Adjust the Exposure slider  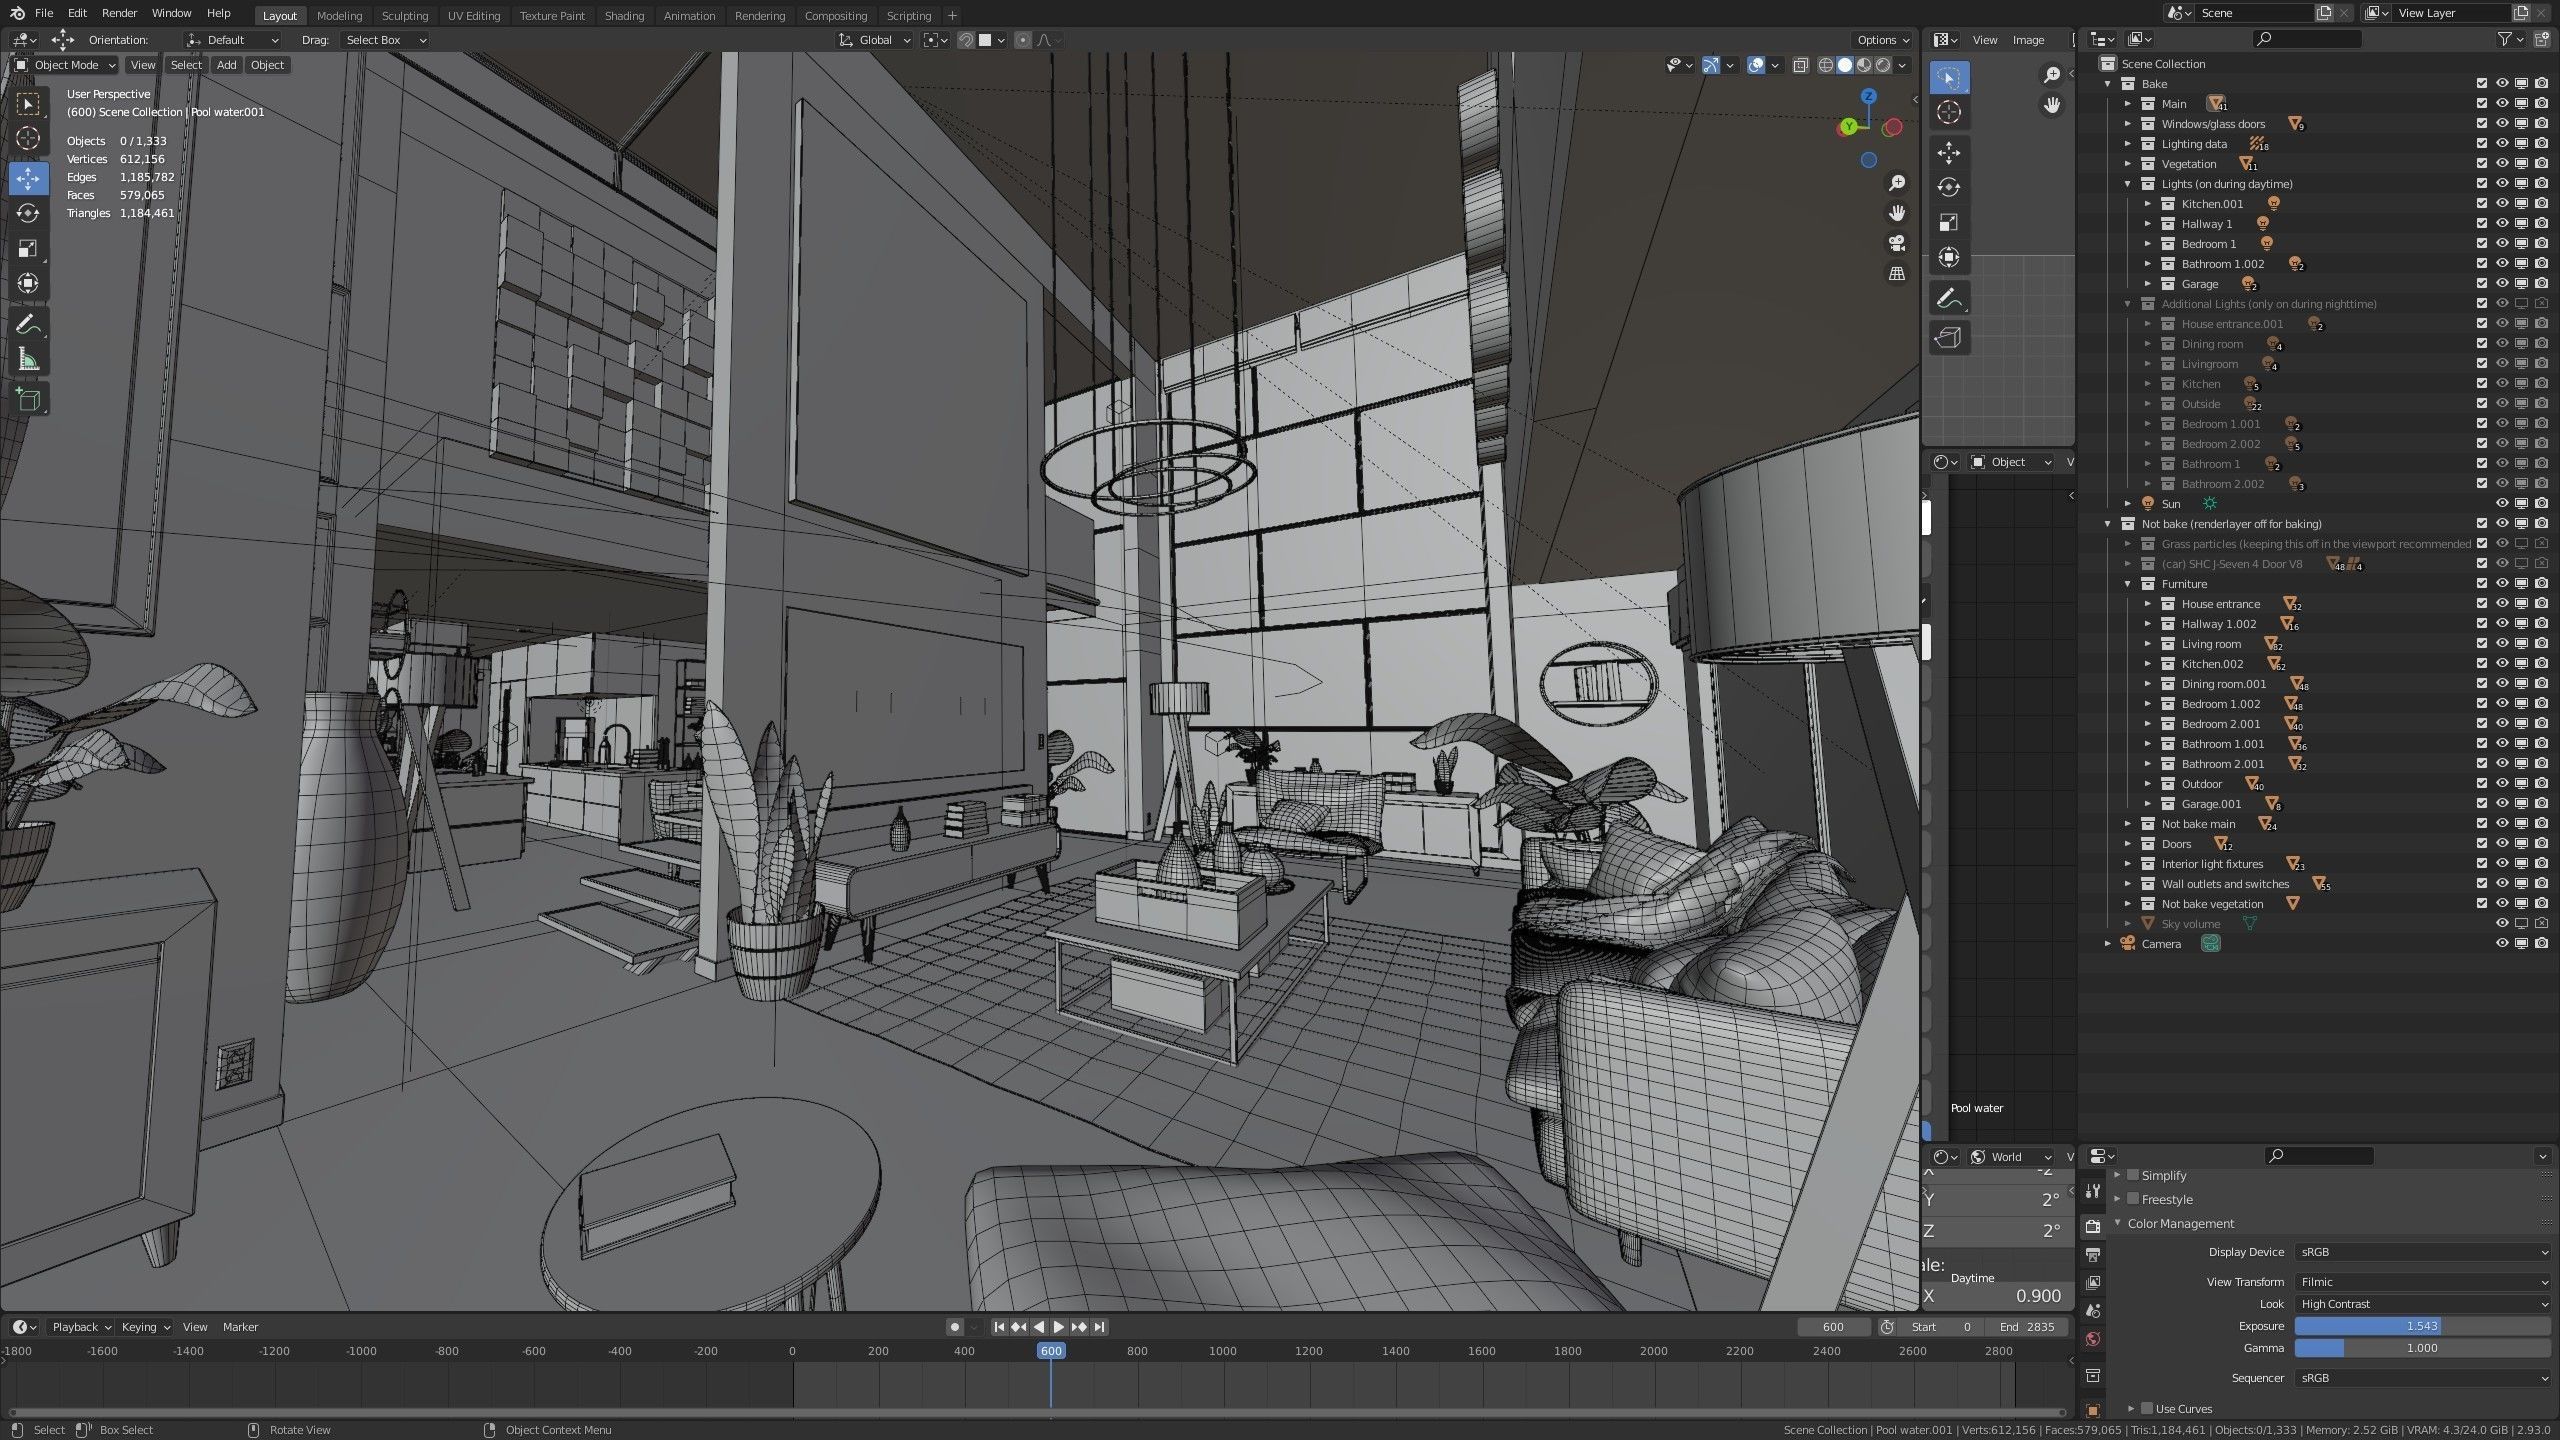pos(2423,1326)
